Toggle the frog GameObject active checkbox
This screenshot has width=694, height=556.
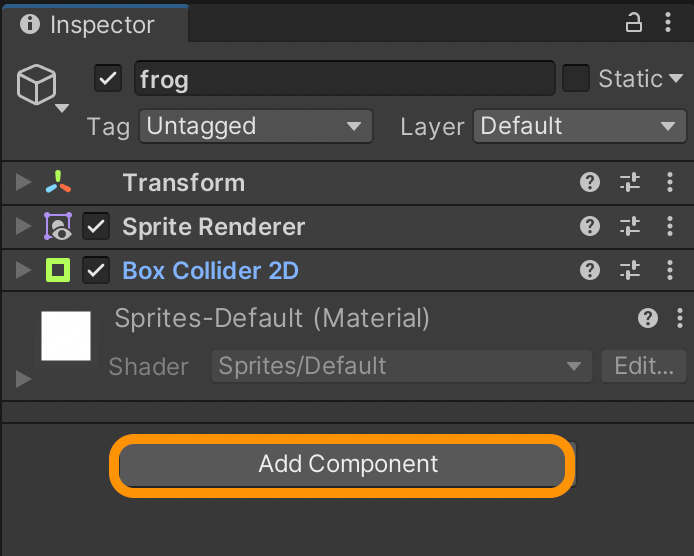click(x=108, y=78)
